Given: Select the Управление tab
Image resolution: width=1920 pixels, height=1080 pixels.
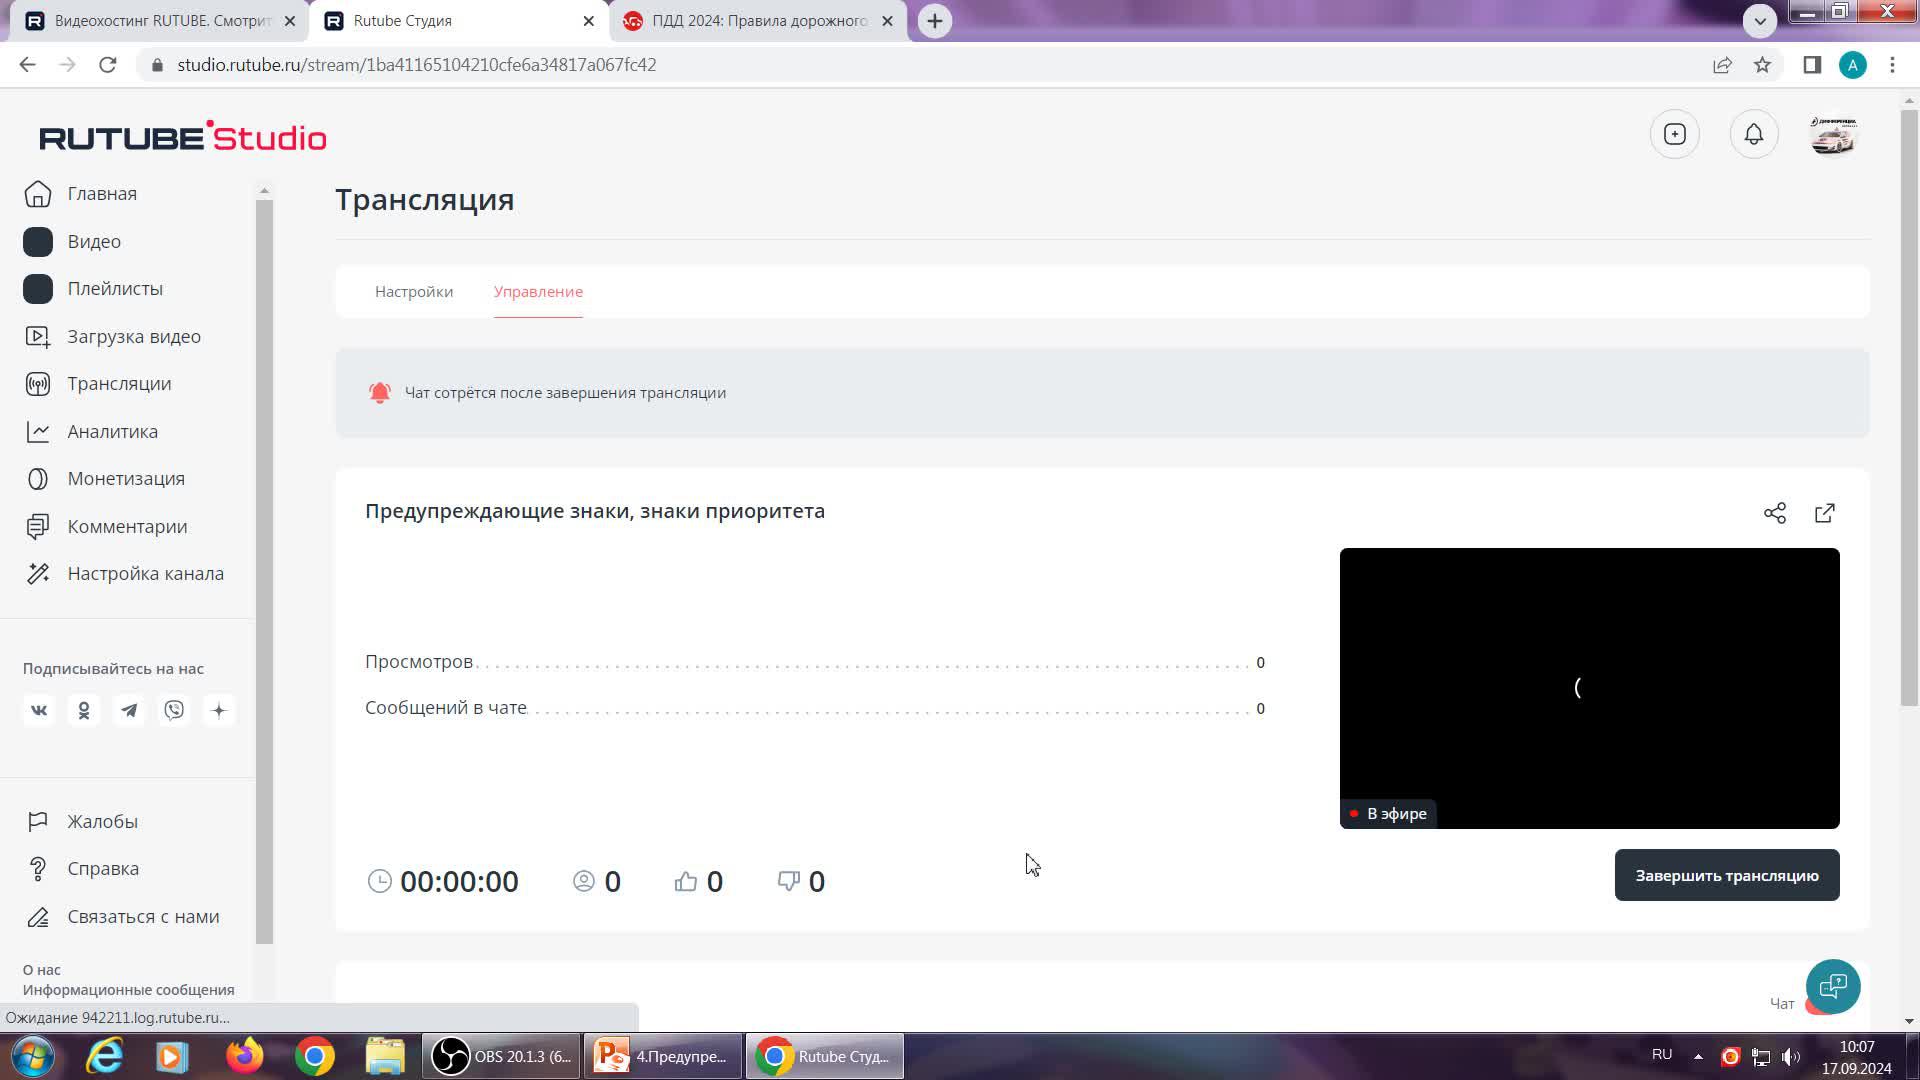Looking at the screenshot, I should pyautogui.click(x=538, y=291).
